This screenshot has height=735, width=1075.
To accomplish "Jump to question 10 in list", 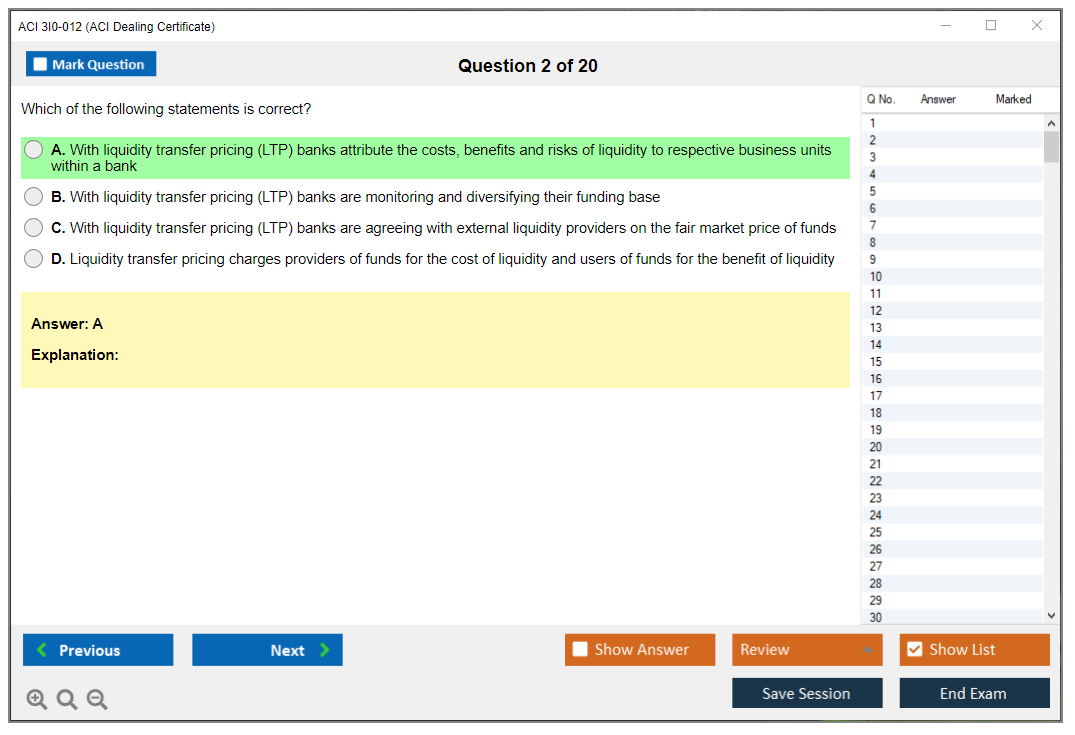I will (876, 277).
